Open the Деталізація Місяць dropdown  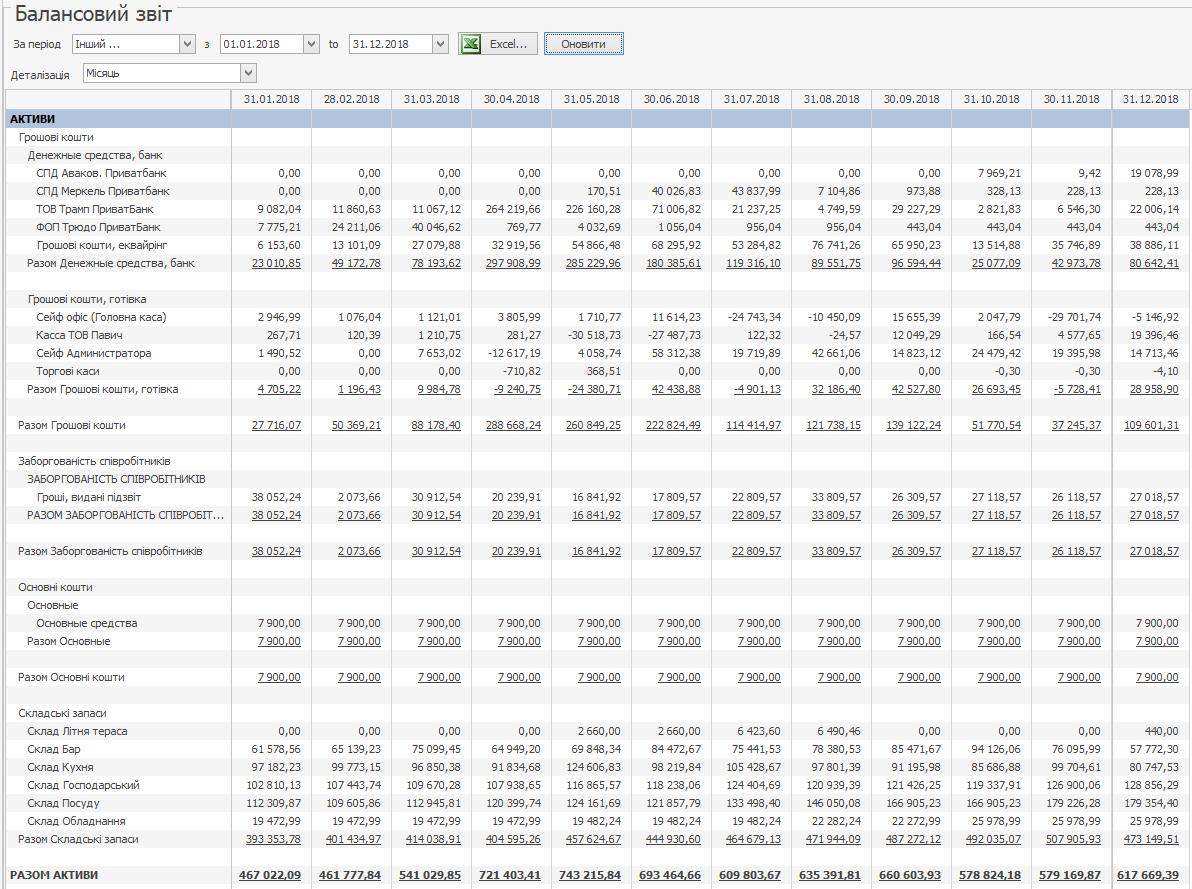(249, 73)
